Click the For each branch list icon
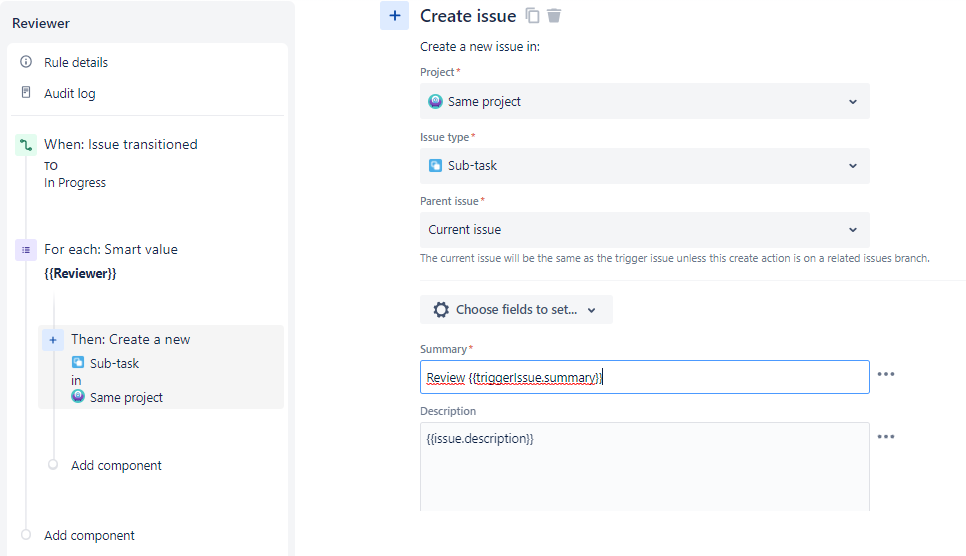 (x=26, y=250)
